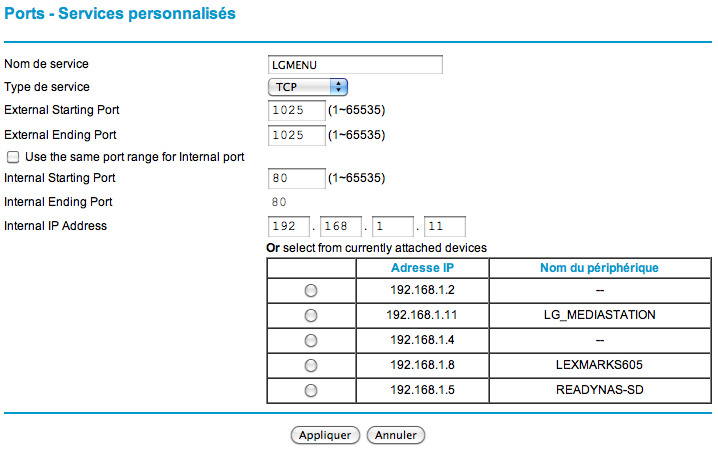The image size is (718, 460).
Task: Click the External Starting Port field
Action: pos(296,110)
